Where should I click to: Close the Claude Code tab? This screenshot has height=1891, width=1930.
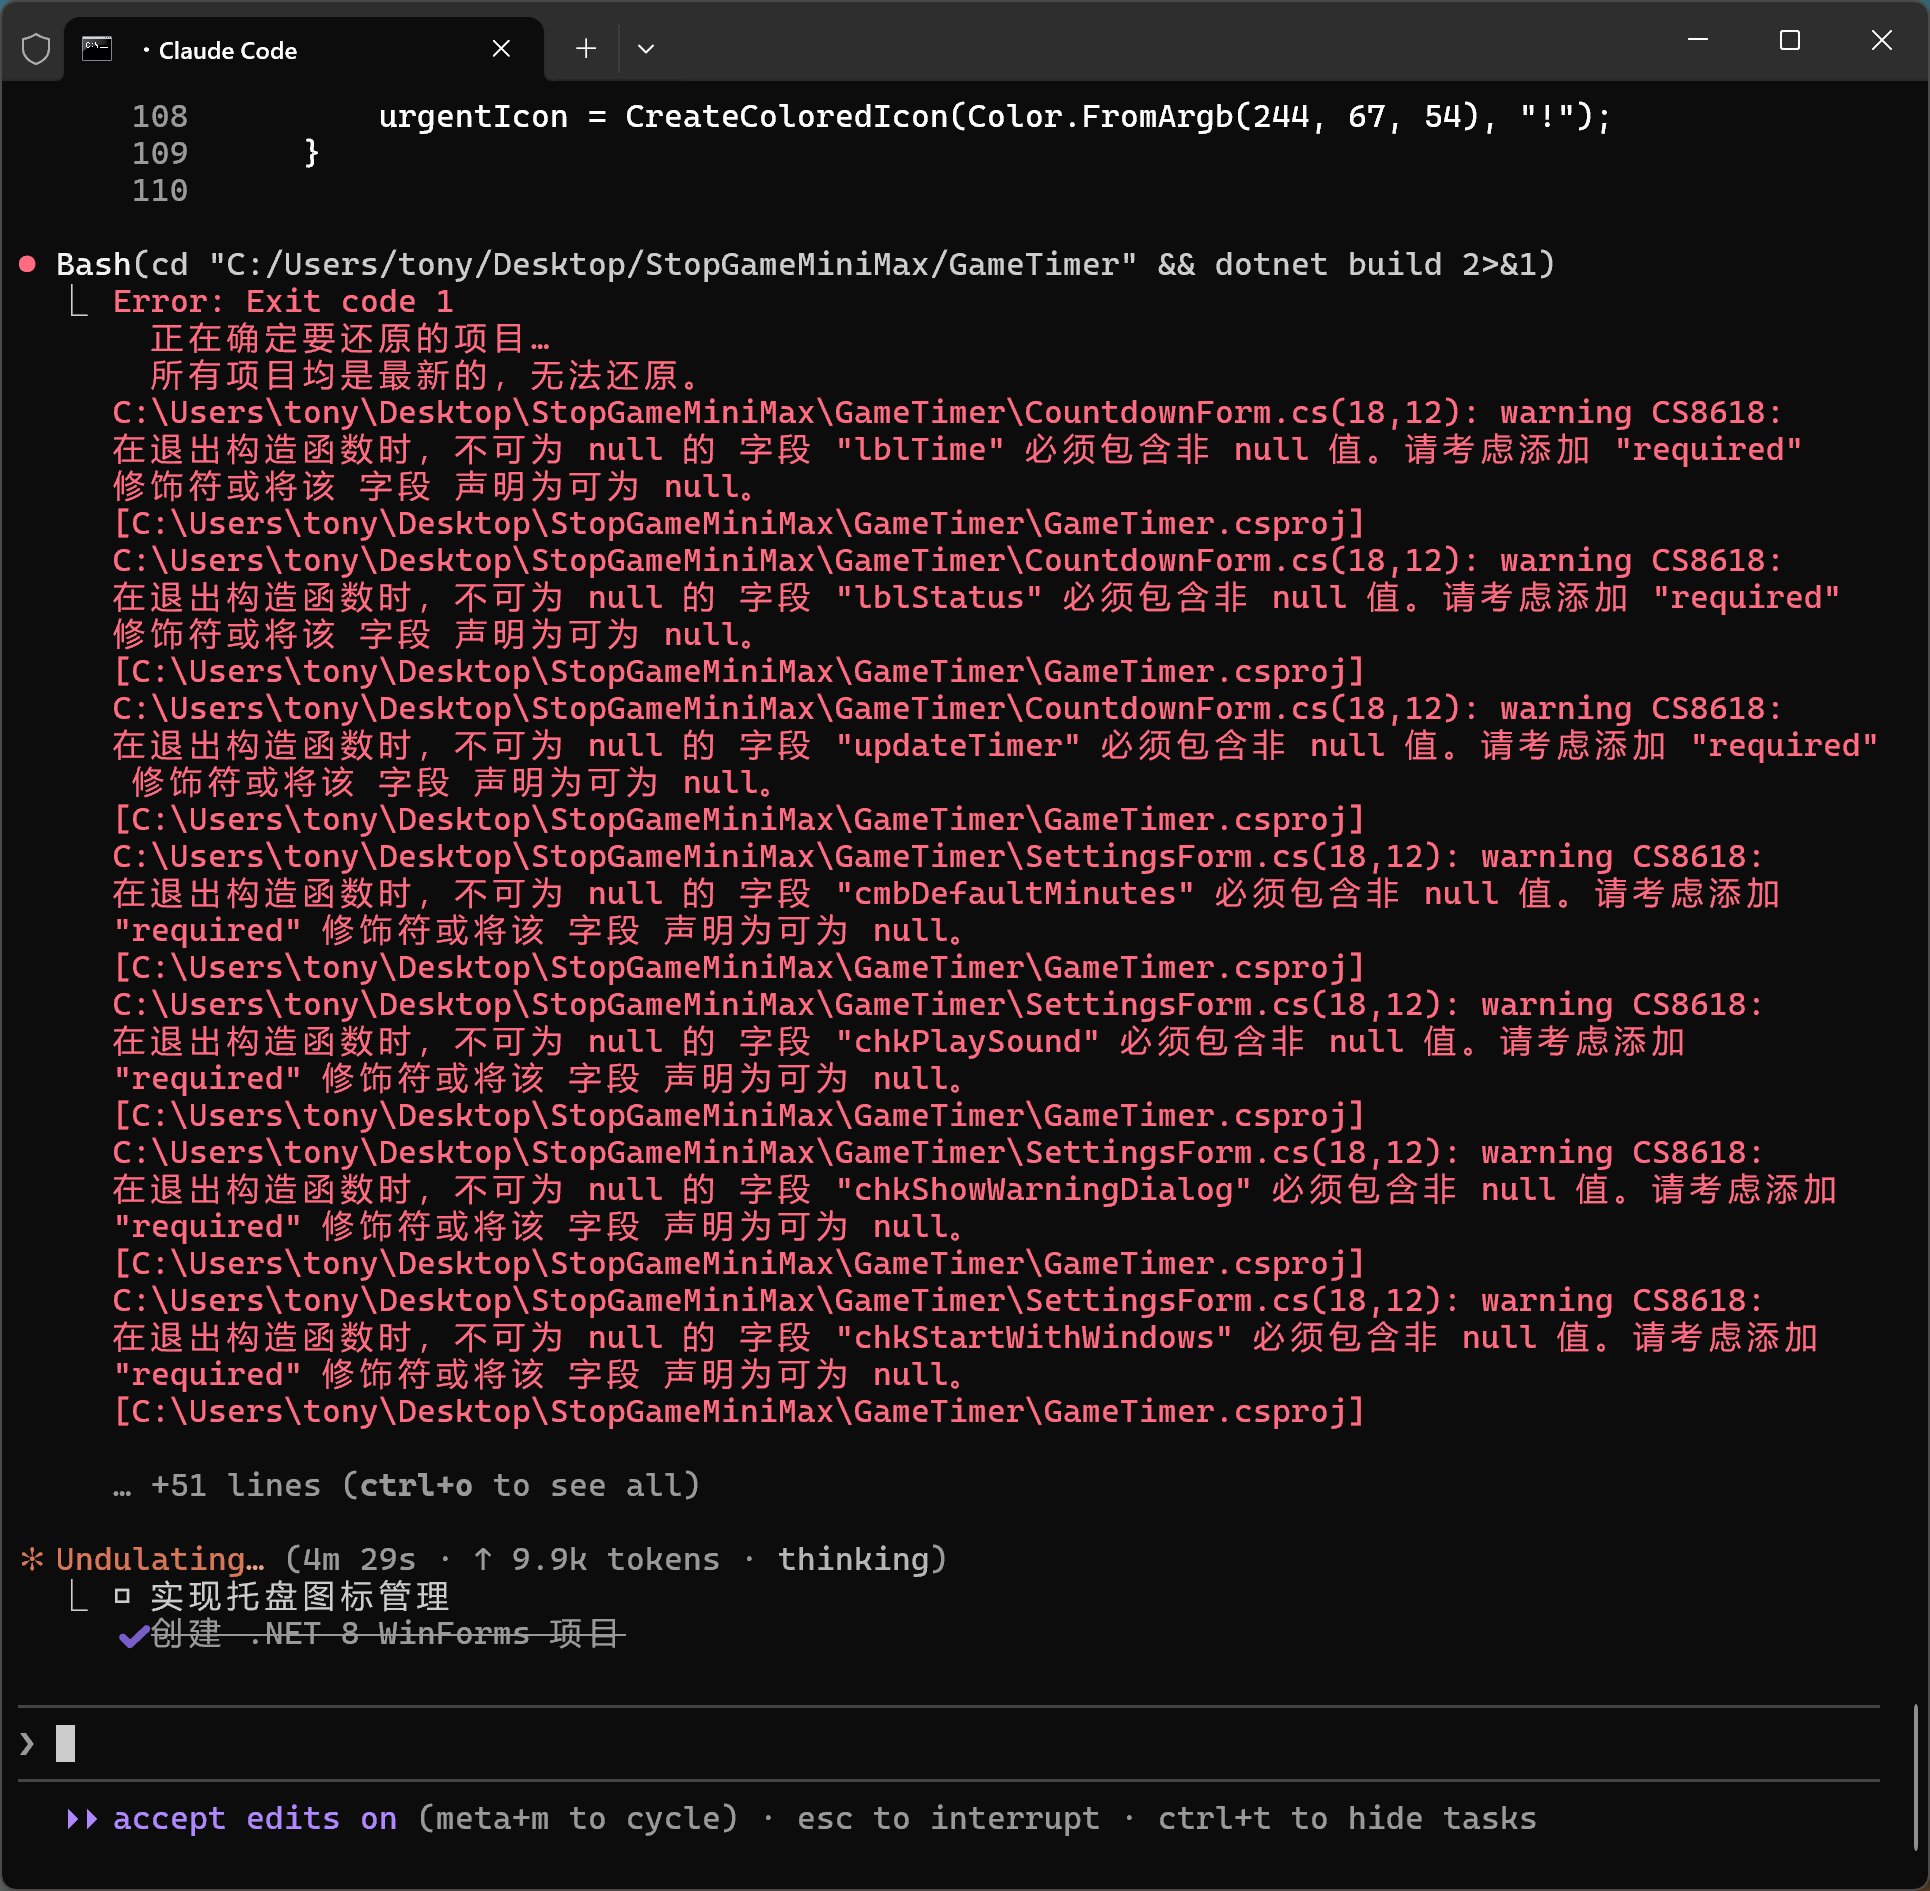coord(501,48)
